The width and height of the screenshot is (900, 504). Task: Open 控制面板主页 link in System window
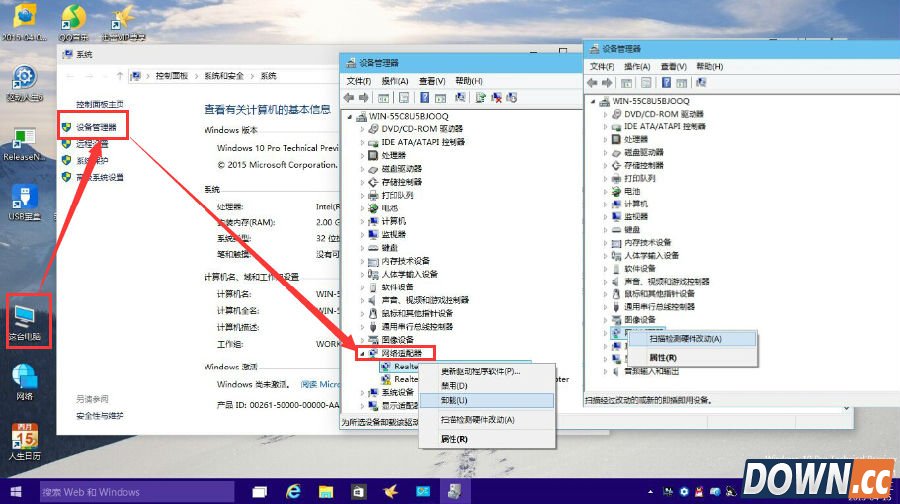(x=100, y=104)
